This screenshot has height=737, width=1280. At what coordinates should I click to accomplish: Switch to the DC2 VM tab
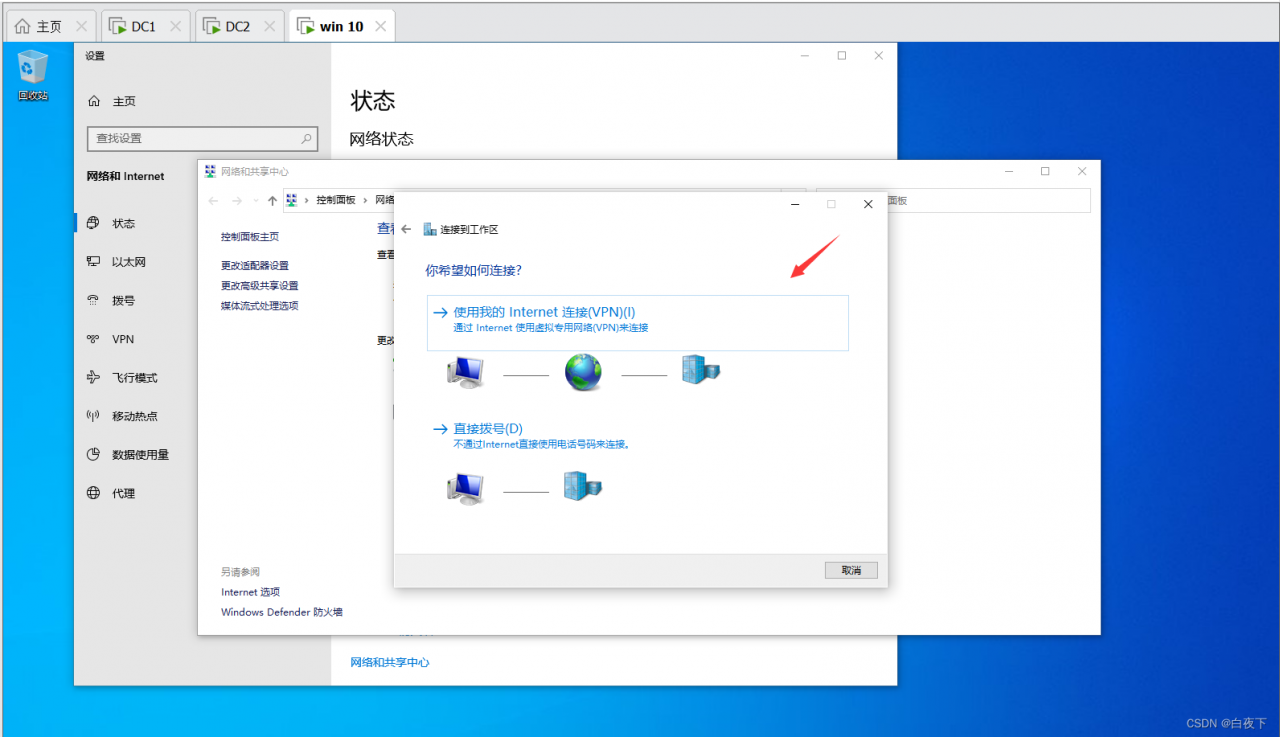coord(240,26)
